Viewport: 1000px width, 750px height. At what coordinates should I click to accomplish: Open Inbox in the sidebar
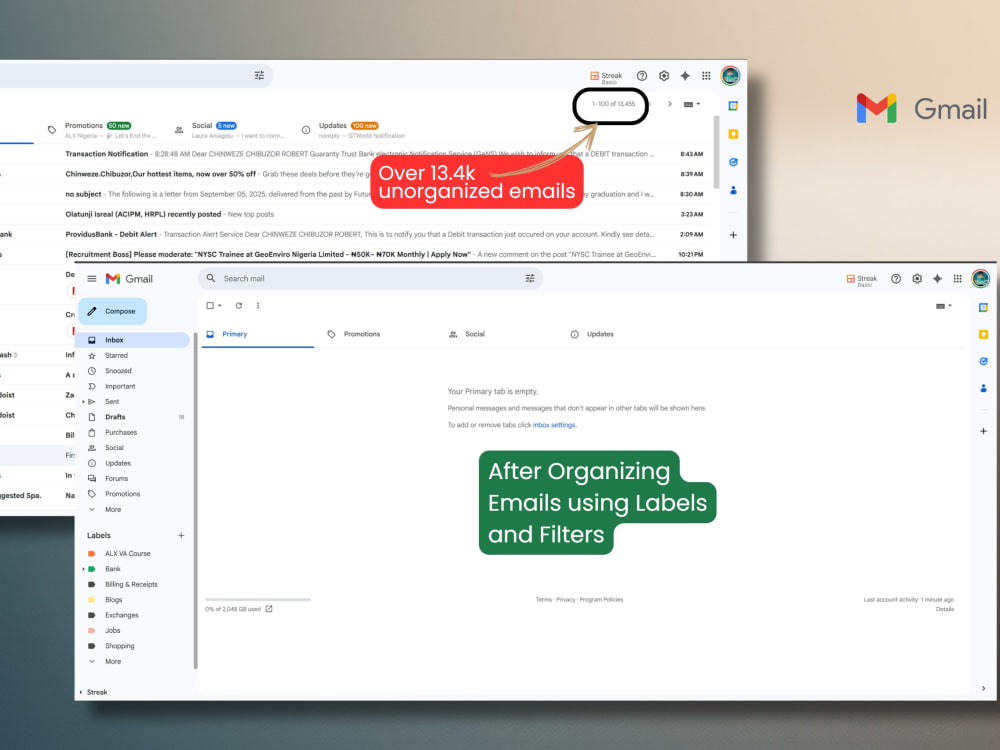point(134,340)
